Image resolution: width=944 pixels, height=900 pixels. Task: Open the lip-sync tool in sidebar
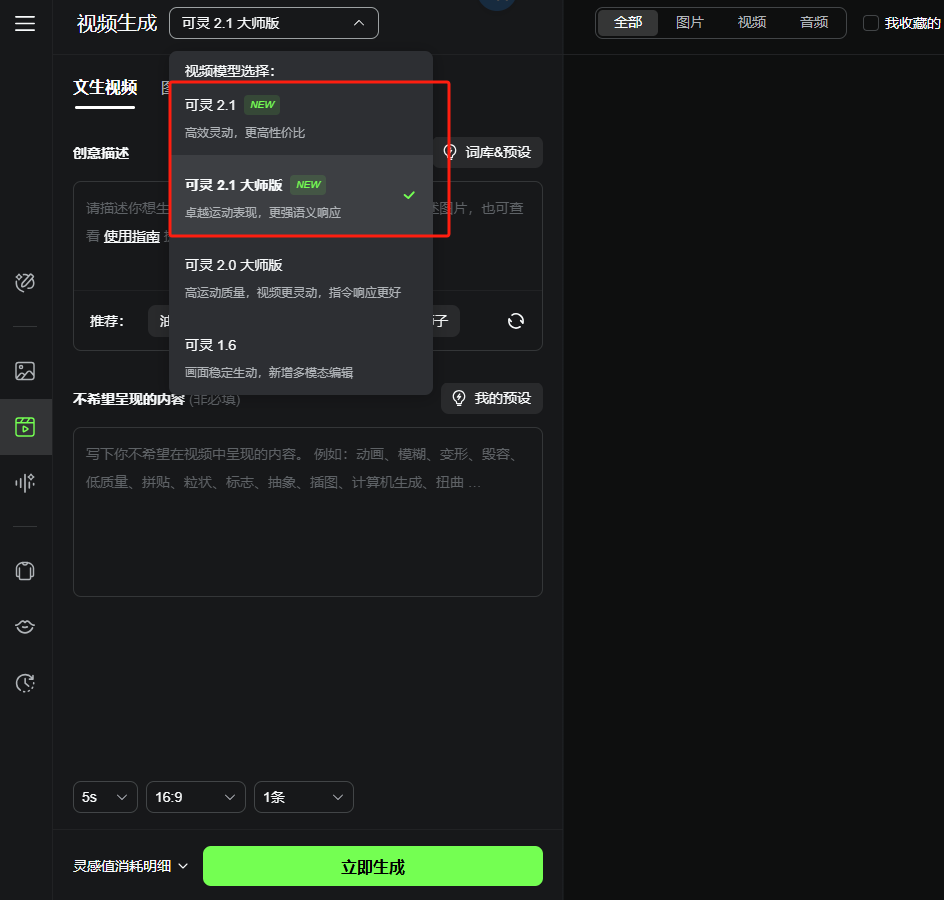(25, 627)
